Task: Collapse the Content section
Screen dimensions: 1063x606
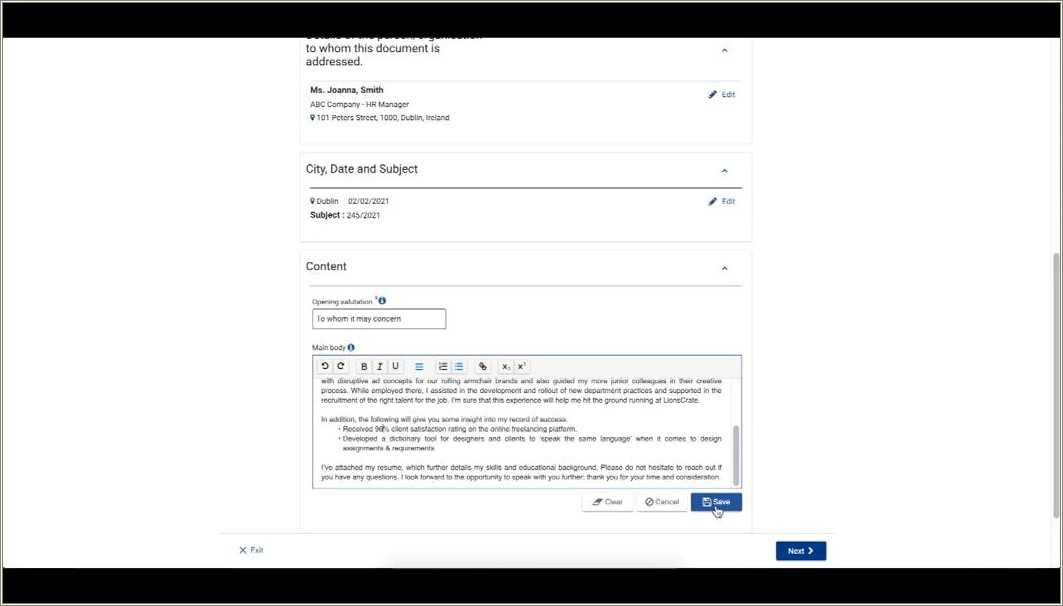Action: (x=724, y=268)
